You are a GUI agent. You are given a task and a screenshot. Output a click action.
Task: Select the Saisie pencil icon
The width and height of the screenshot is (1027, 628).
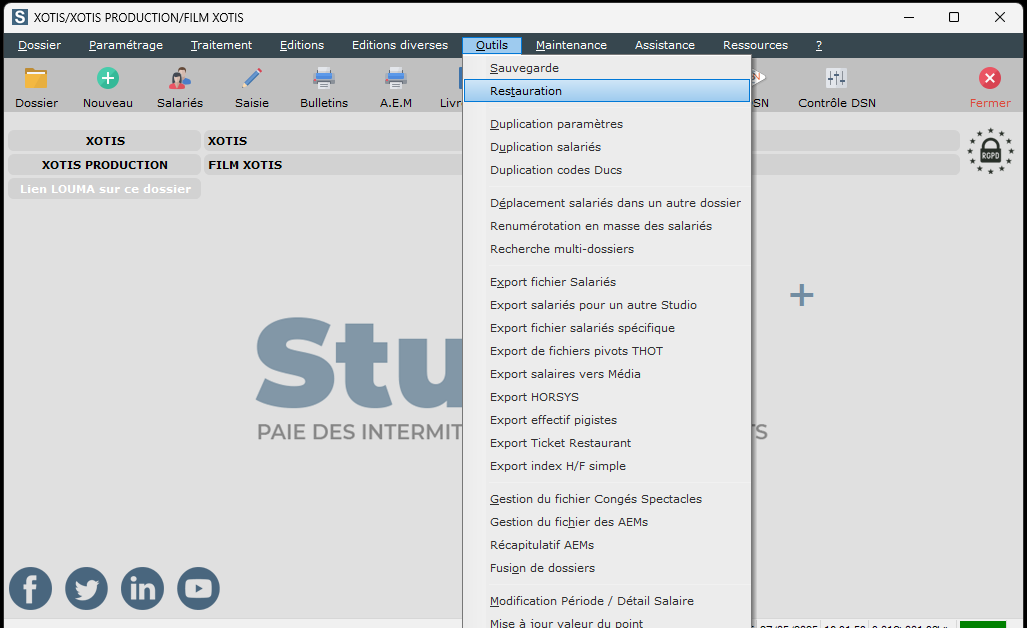pyautogui.click(x=252, y=79)
